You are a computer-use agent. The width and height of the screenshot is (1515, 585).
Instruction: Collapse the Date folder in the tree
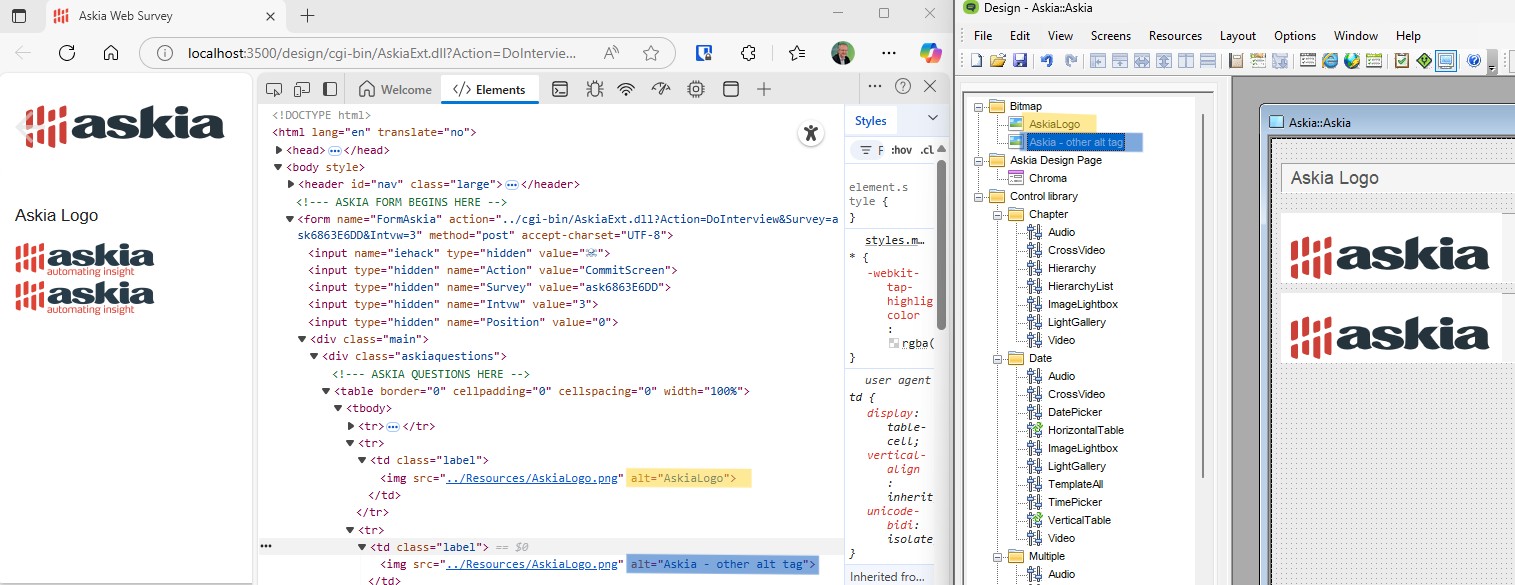click(995, 358)
